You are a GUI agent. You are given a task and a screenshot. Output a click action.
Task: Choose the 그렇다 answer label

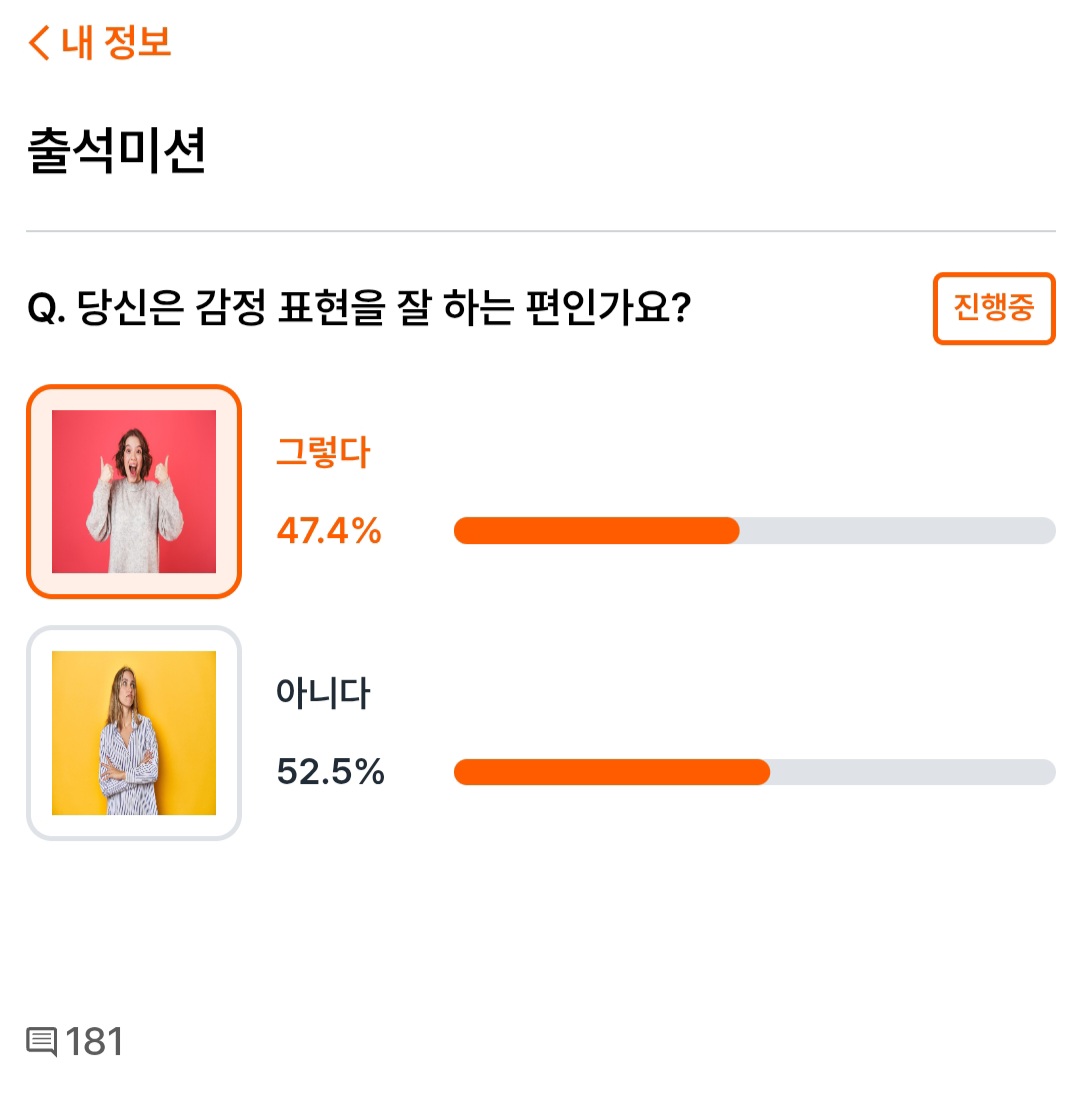pyautogui.click(x=323, y=451)
